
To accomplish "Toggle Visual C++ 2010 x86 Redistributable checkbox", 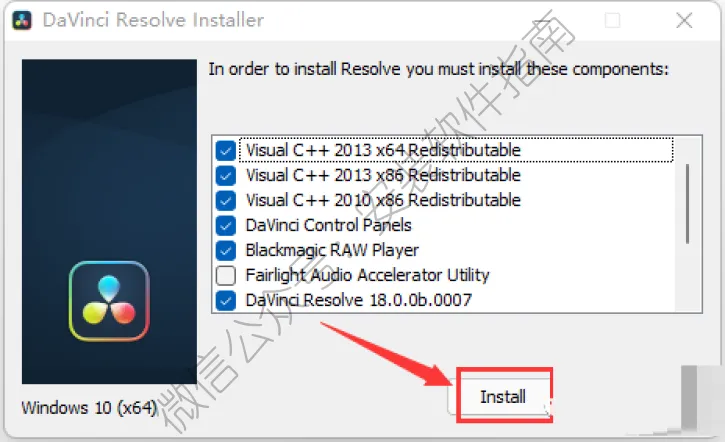I will click(x=226, y=201).
